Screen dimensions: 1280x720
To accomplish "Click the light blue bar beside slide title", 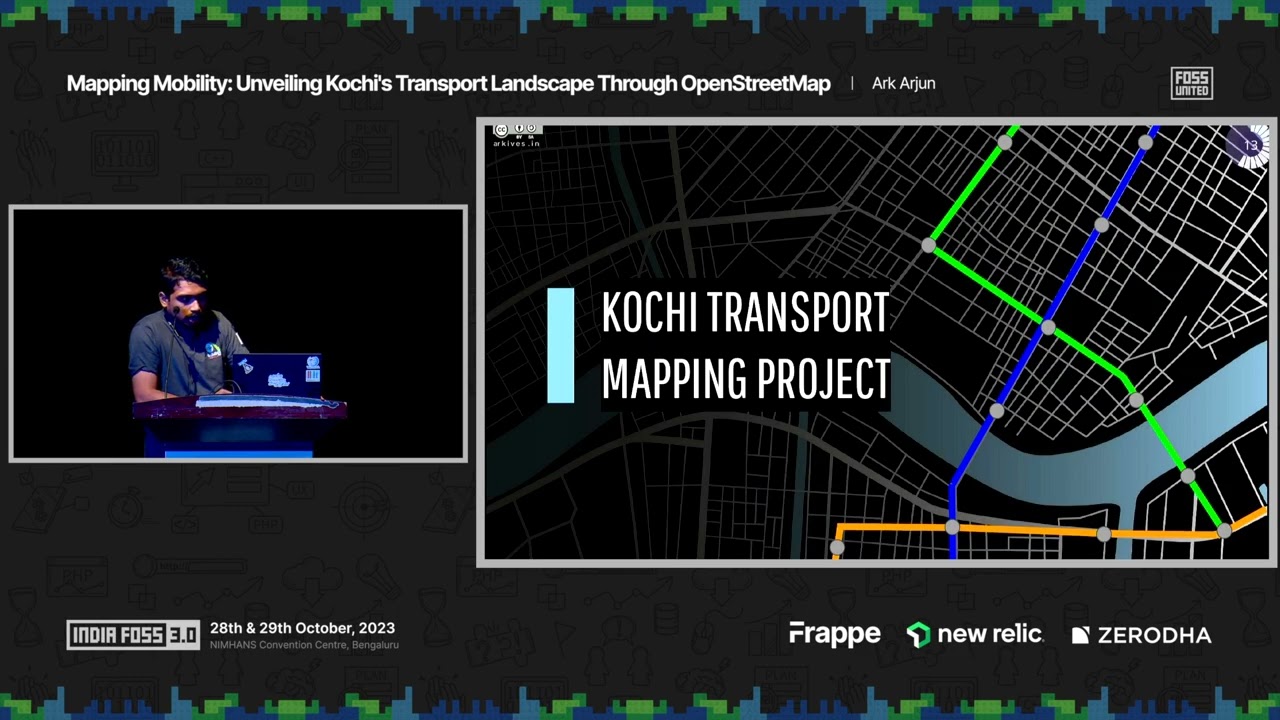I will (x=561, y=346).
